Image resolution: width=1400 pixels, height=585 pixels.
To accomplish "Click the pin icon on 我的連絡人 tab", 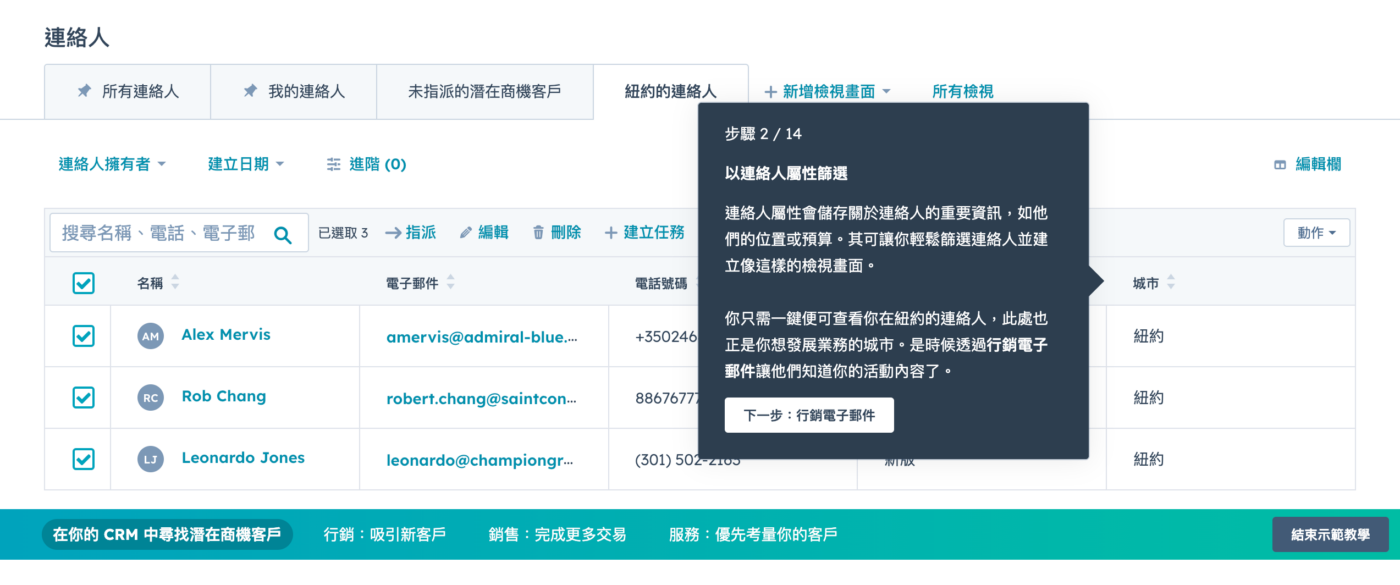I will [x=250, y=91].
